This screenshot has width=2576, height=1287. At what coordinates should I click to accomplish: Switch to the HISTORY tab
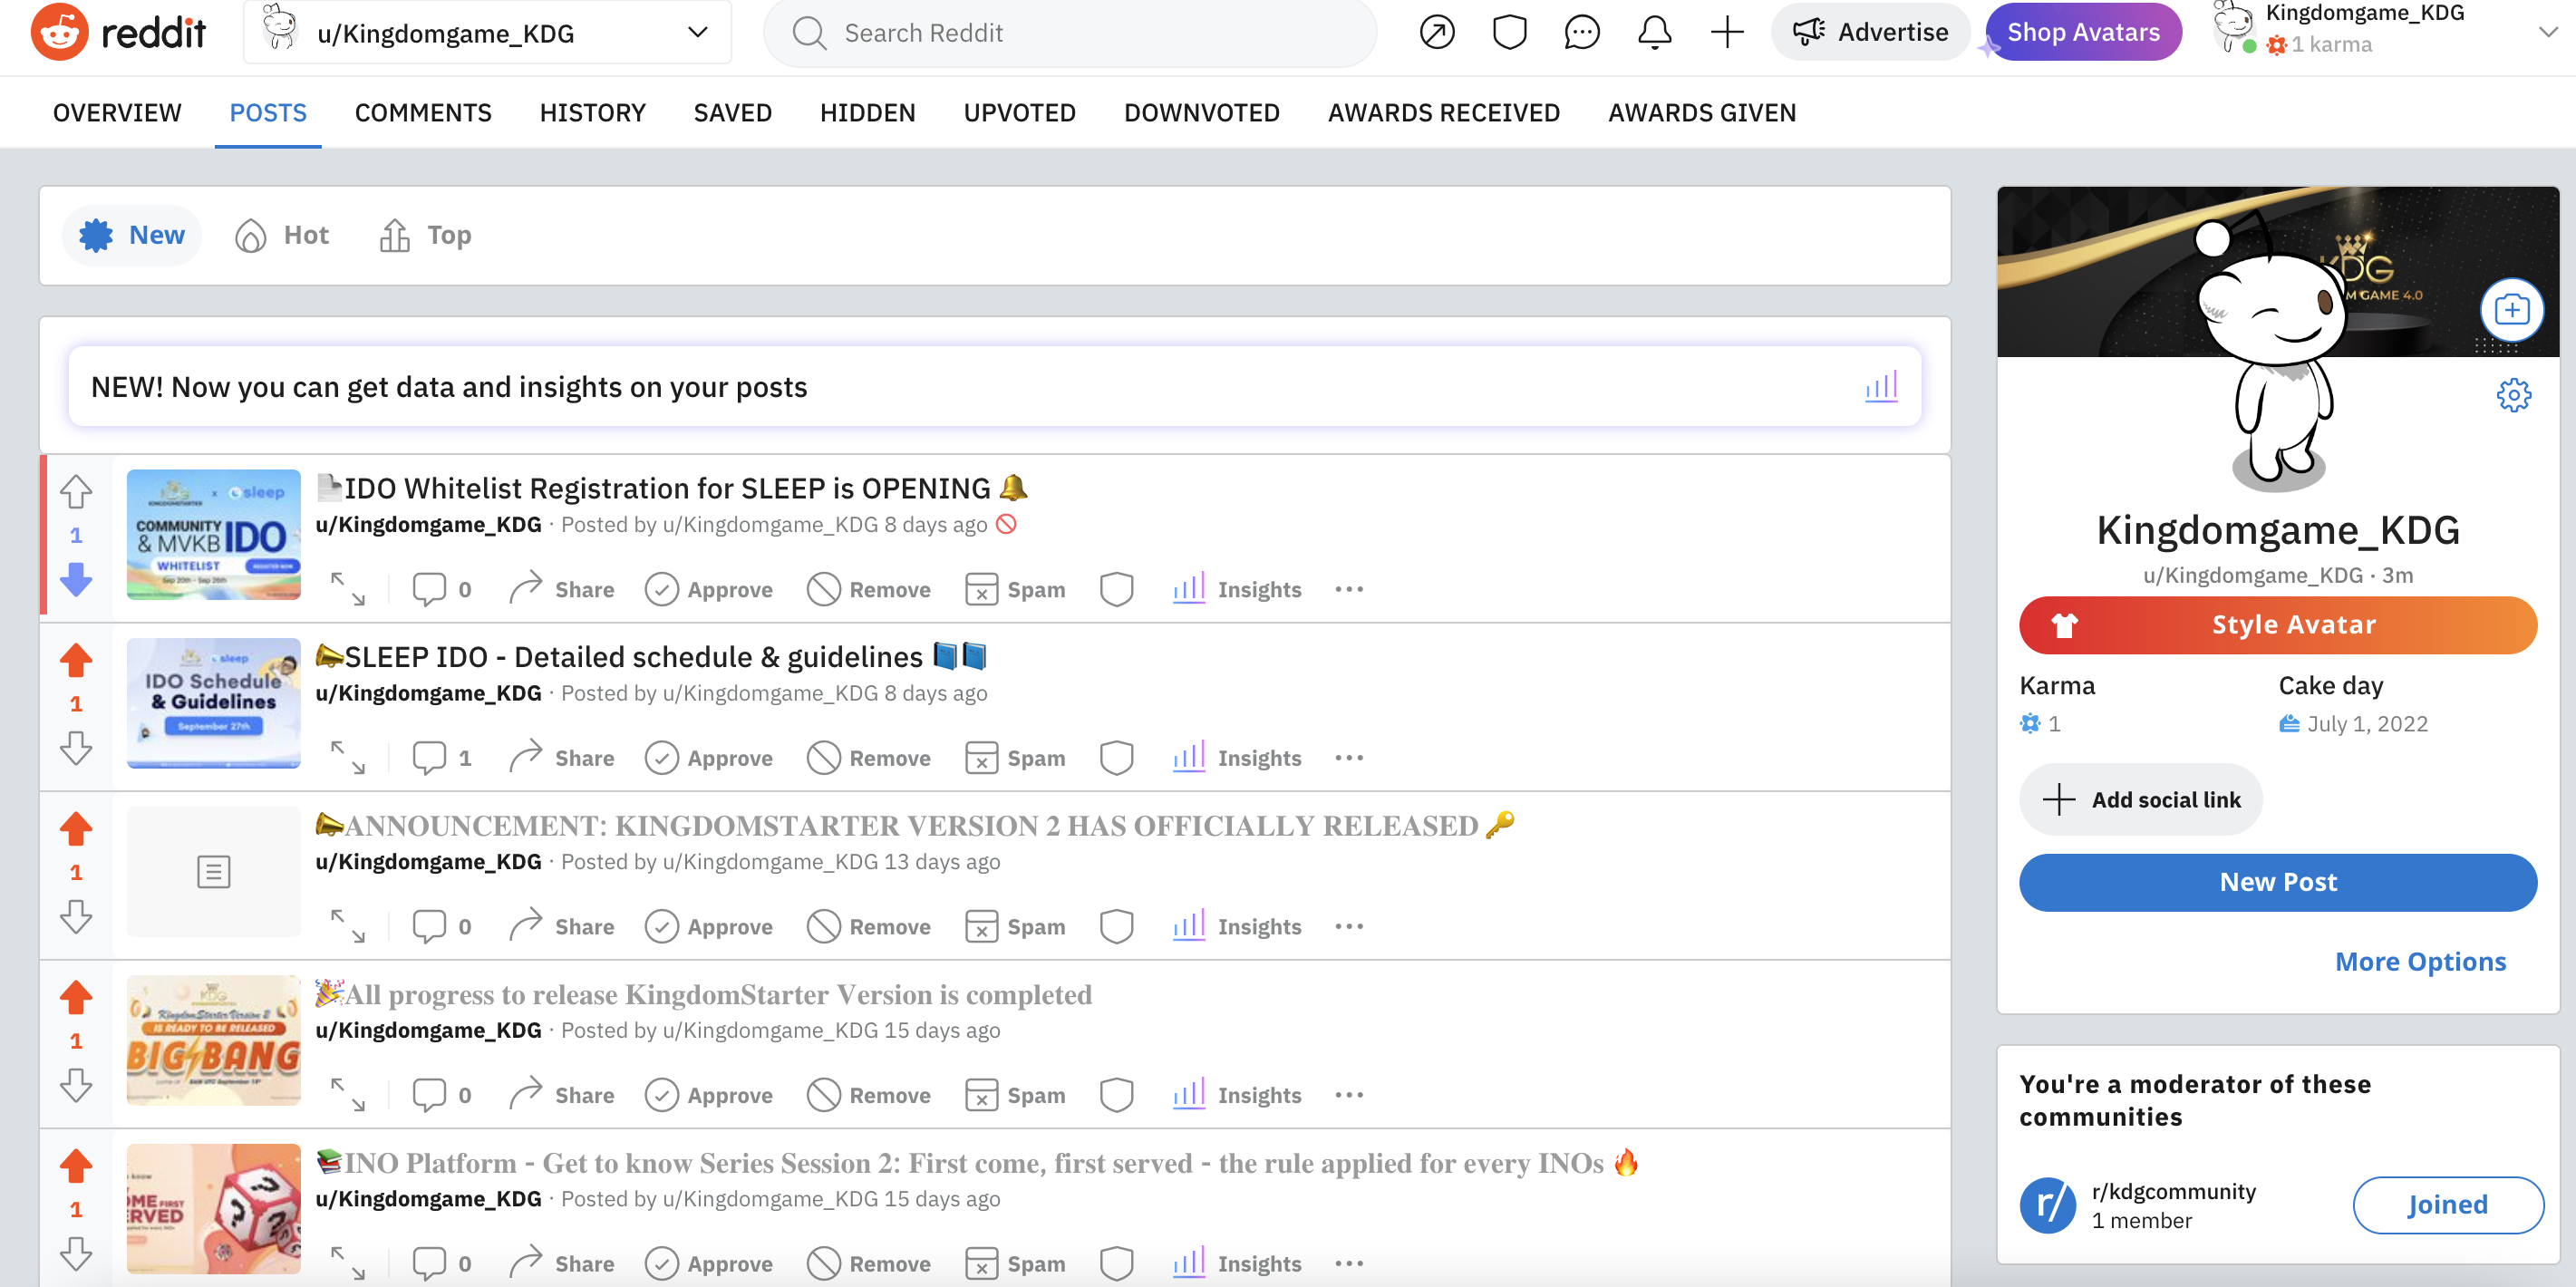[x=593, y=113]
